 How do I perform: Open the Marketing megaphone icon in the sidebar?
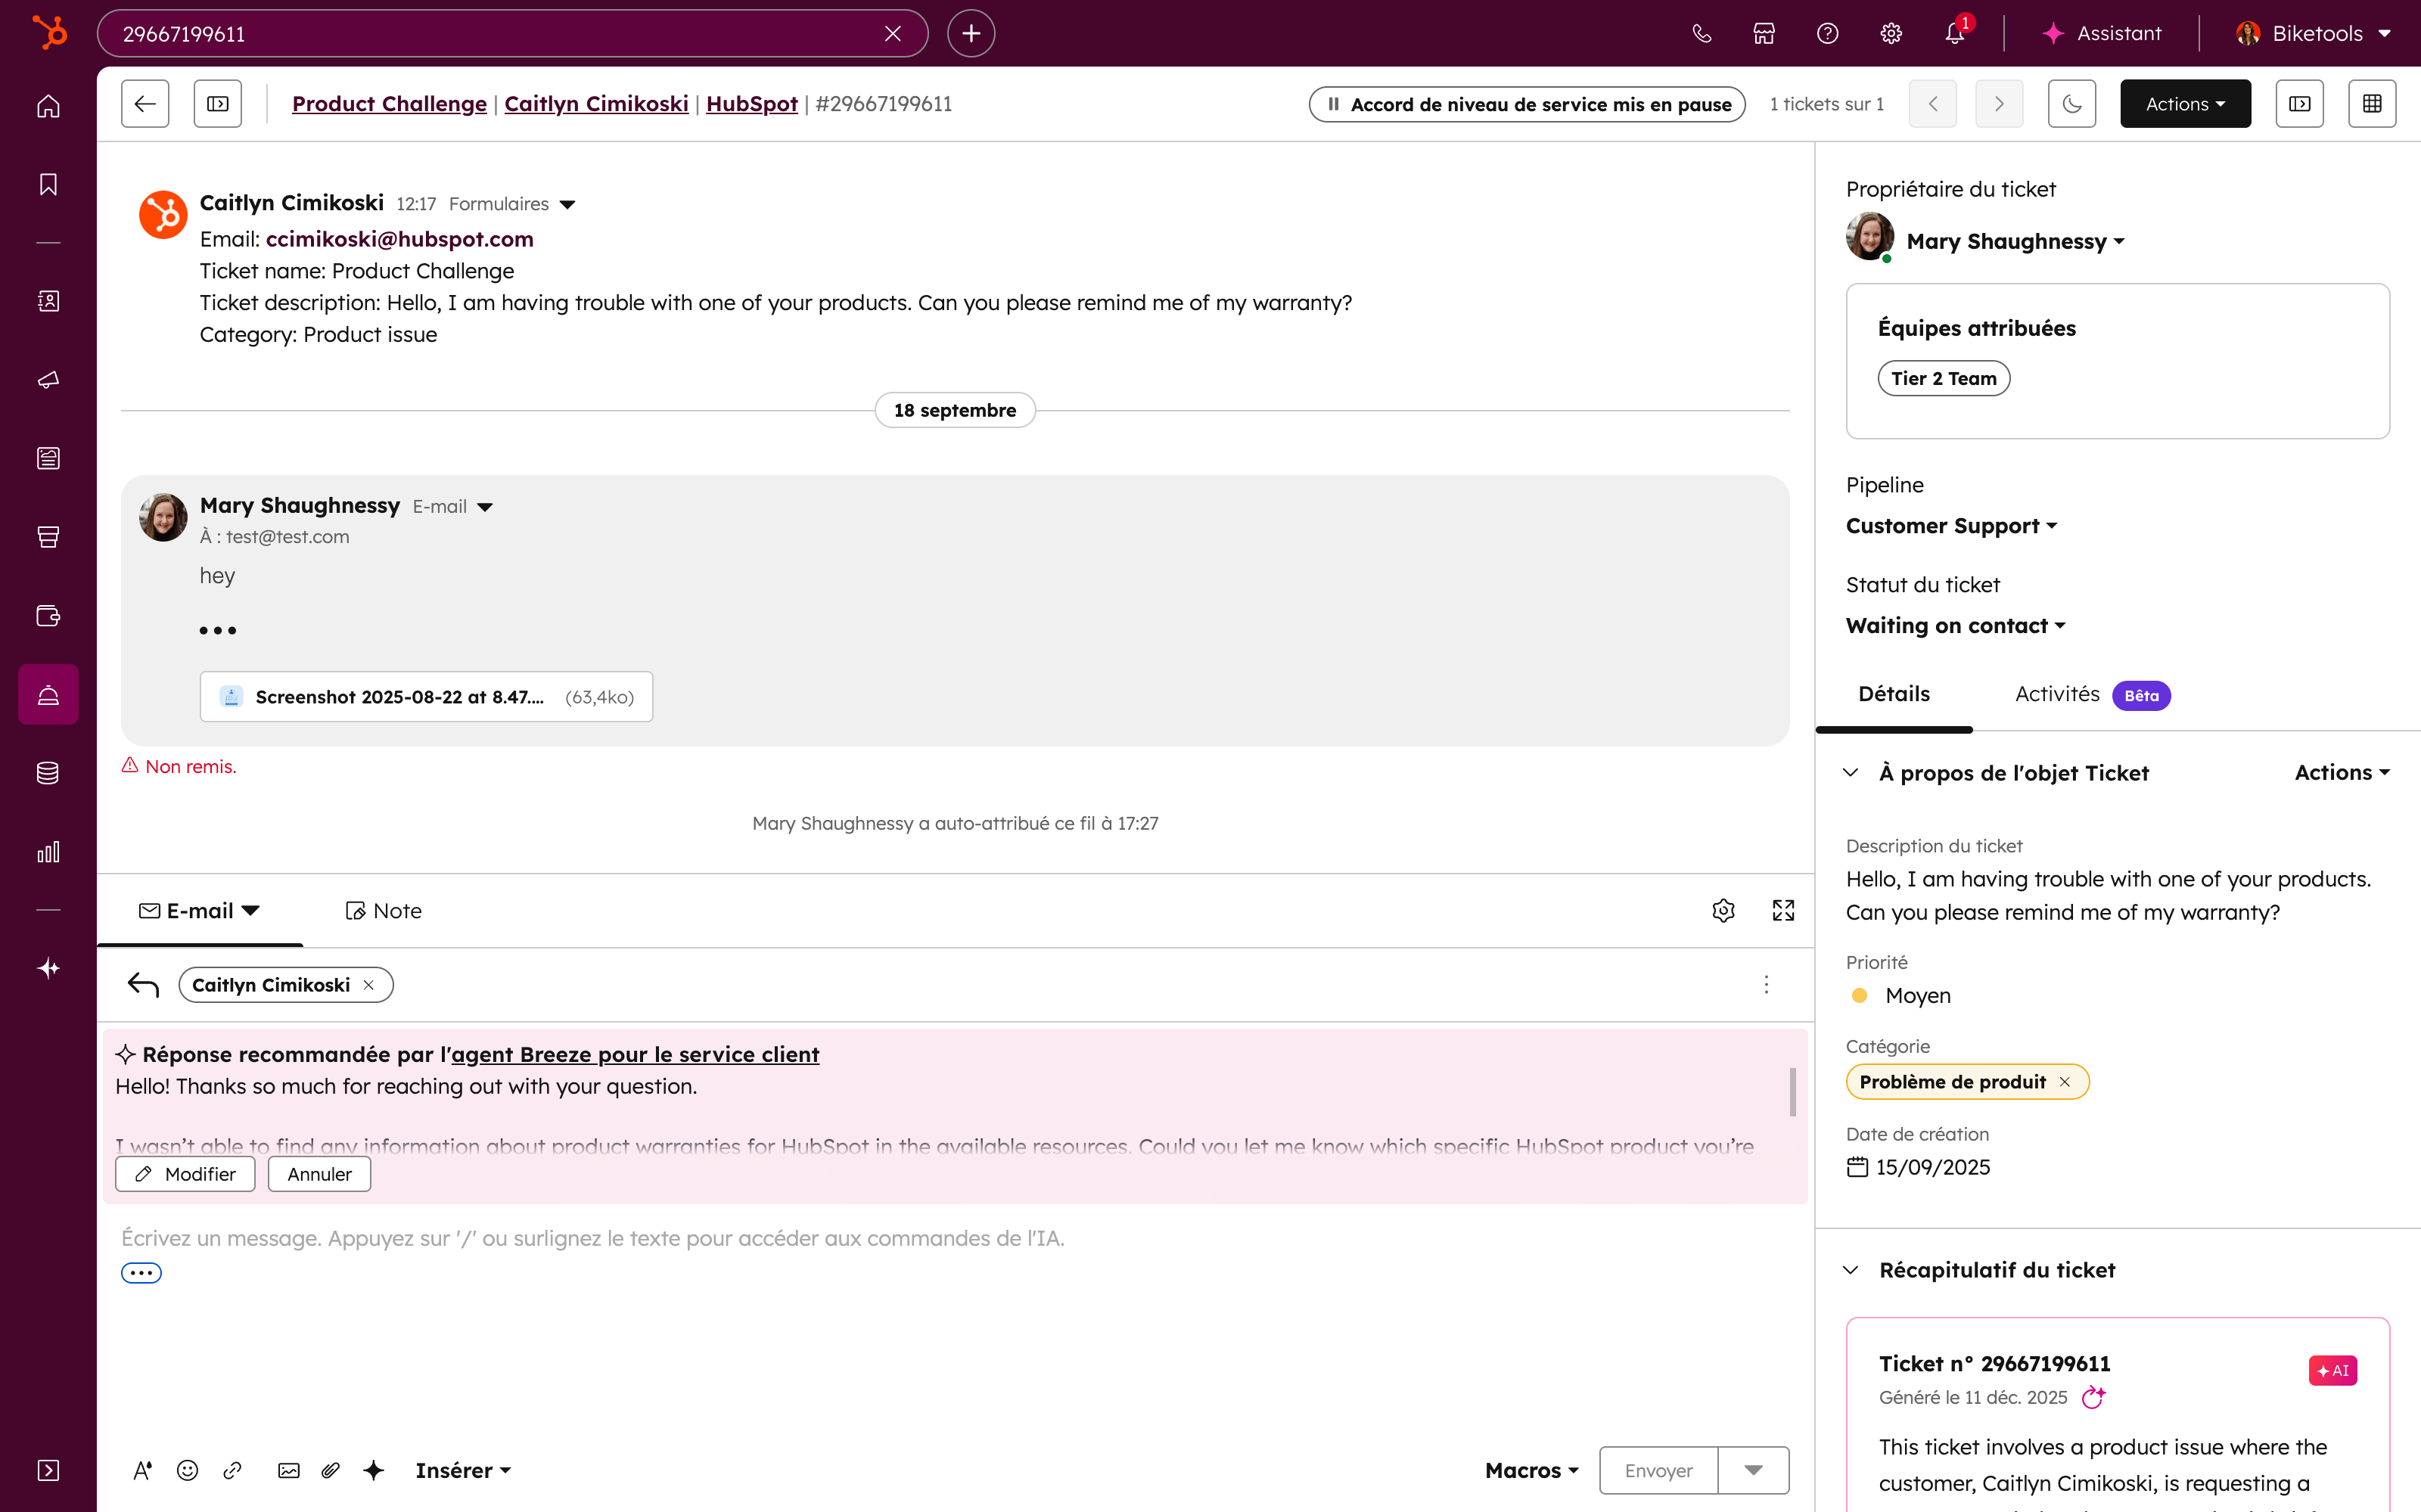click(47, 379)
